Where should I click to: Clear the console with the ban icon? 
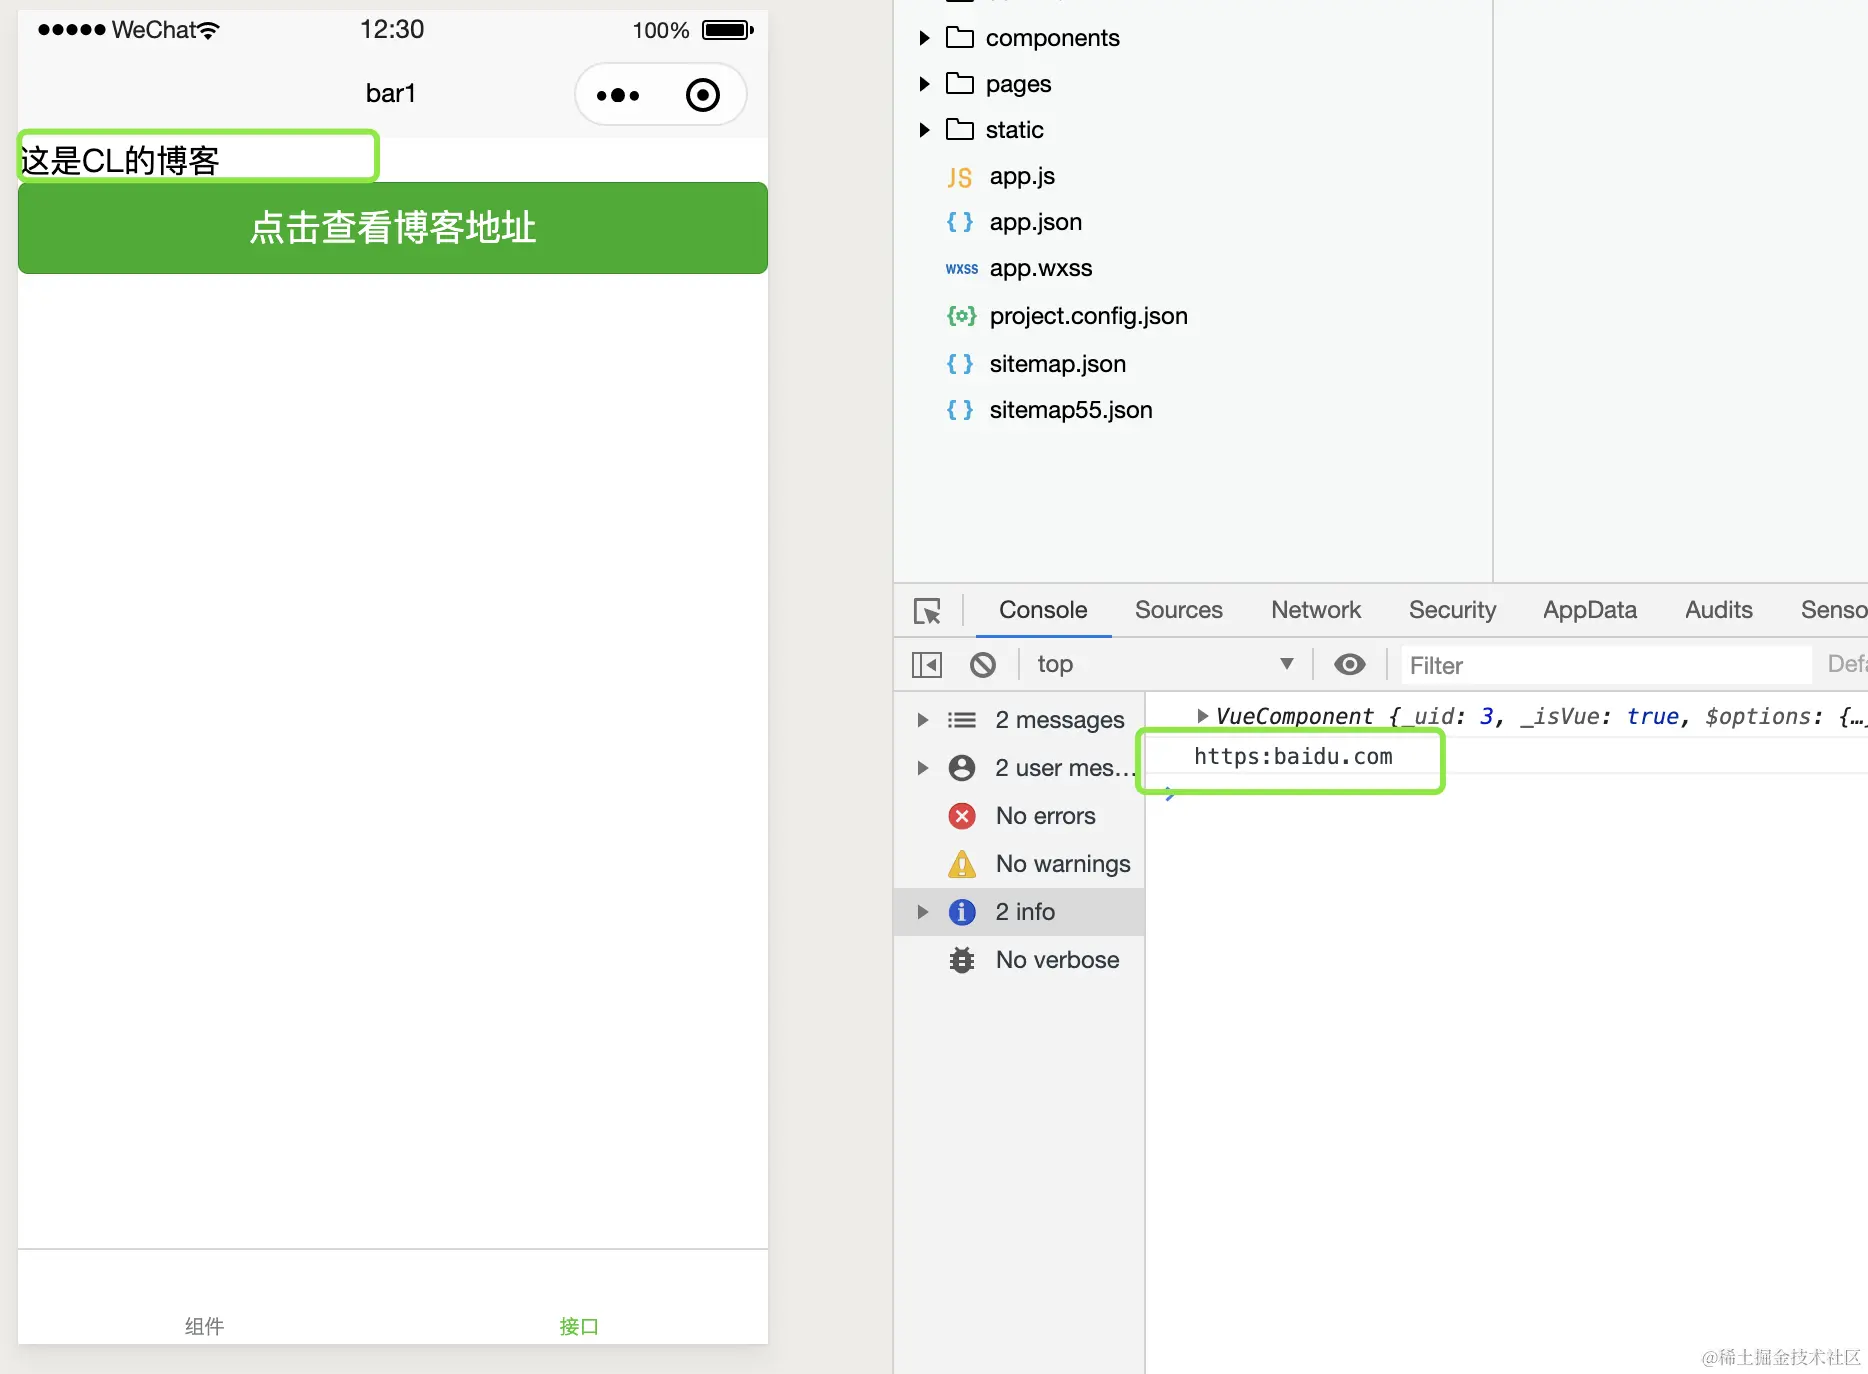pyautogui.click(x=983, y=665)
